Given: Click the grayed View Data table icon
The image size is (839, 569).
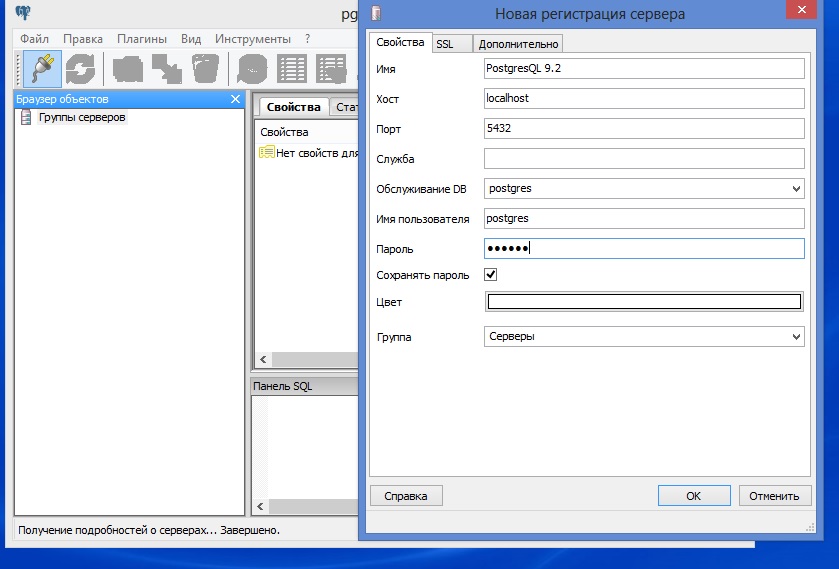Looking at the screenshot, I should pos(291,68).
